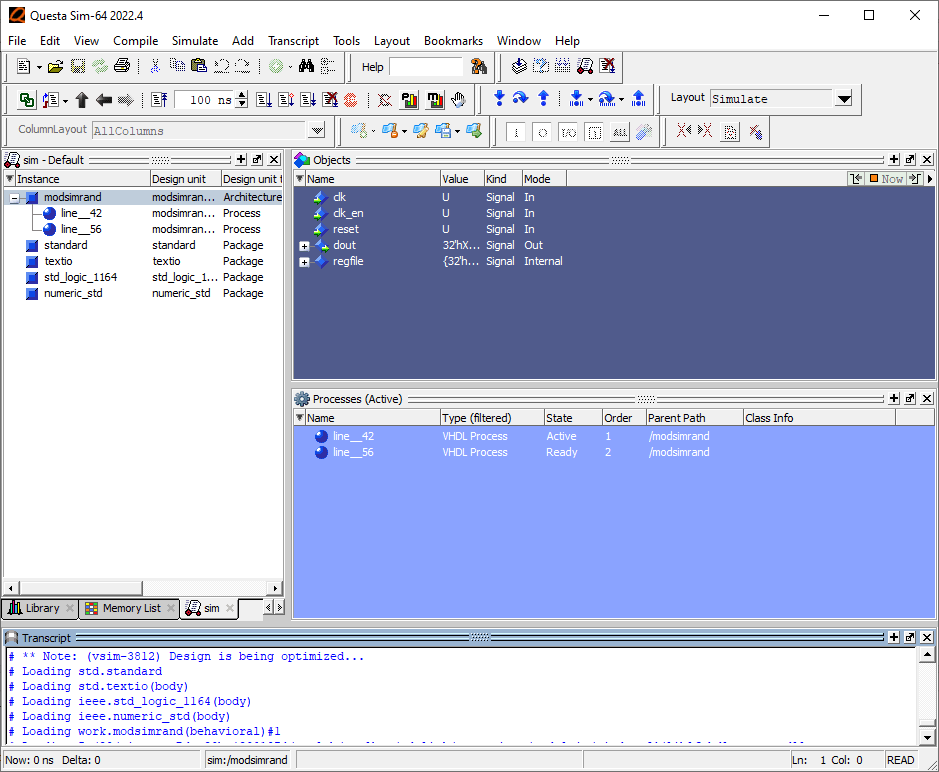Select the line__56 process row
The height and width of the screenshot is (772, 939).
click(x=353, y=453)
